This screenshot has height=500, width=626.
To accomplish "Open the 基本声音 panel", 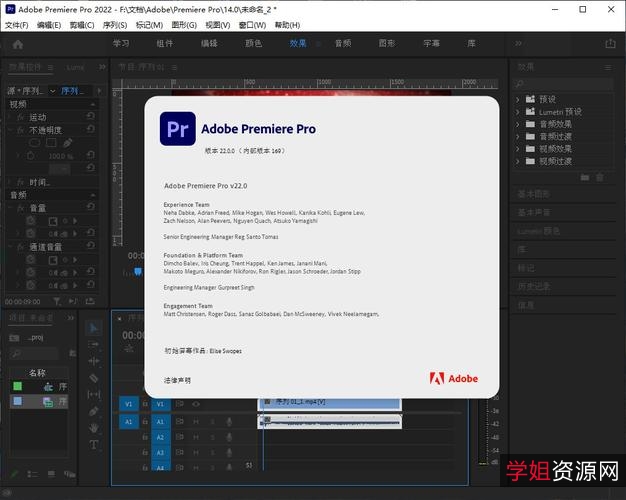I will point(533,212).
